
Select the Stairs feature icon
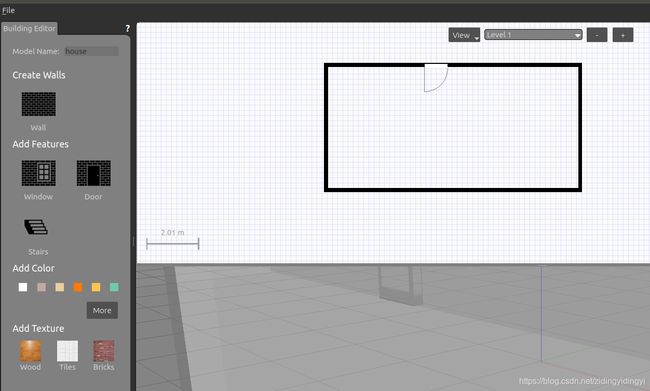coord(36,227)
